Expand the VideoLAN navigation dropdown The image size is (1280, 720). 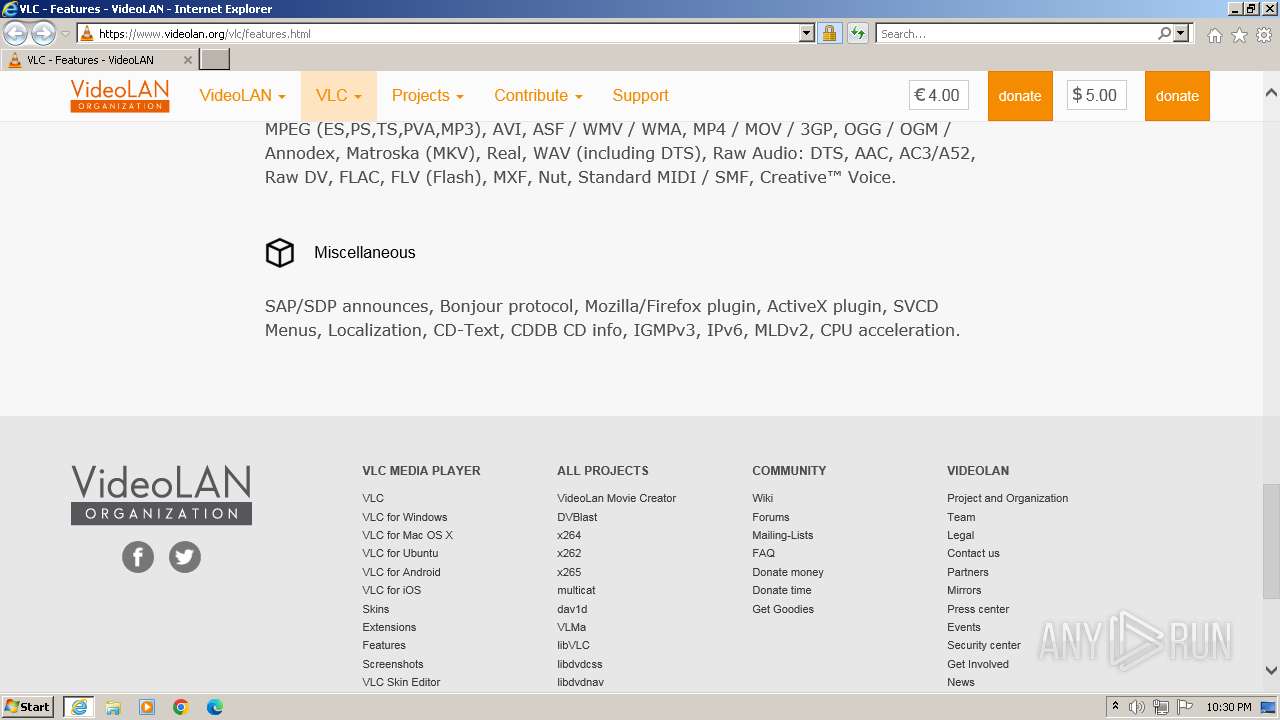point(243,96)
